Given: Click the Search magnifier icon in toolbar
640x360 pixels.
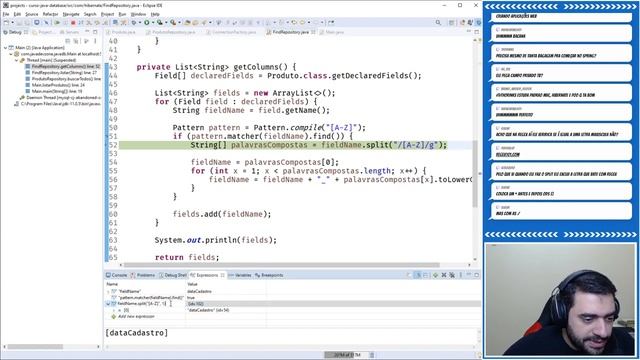Looking at the screenshot, I should pos(438,22).
